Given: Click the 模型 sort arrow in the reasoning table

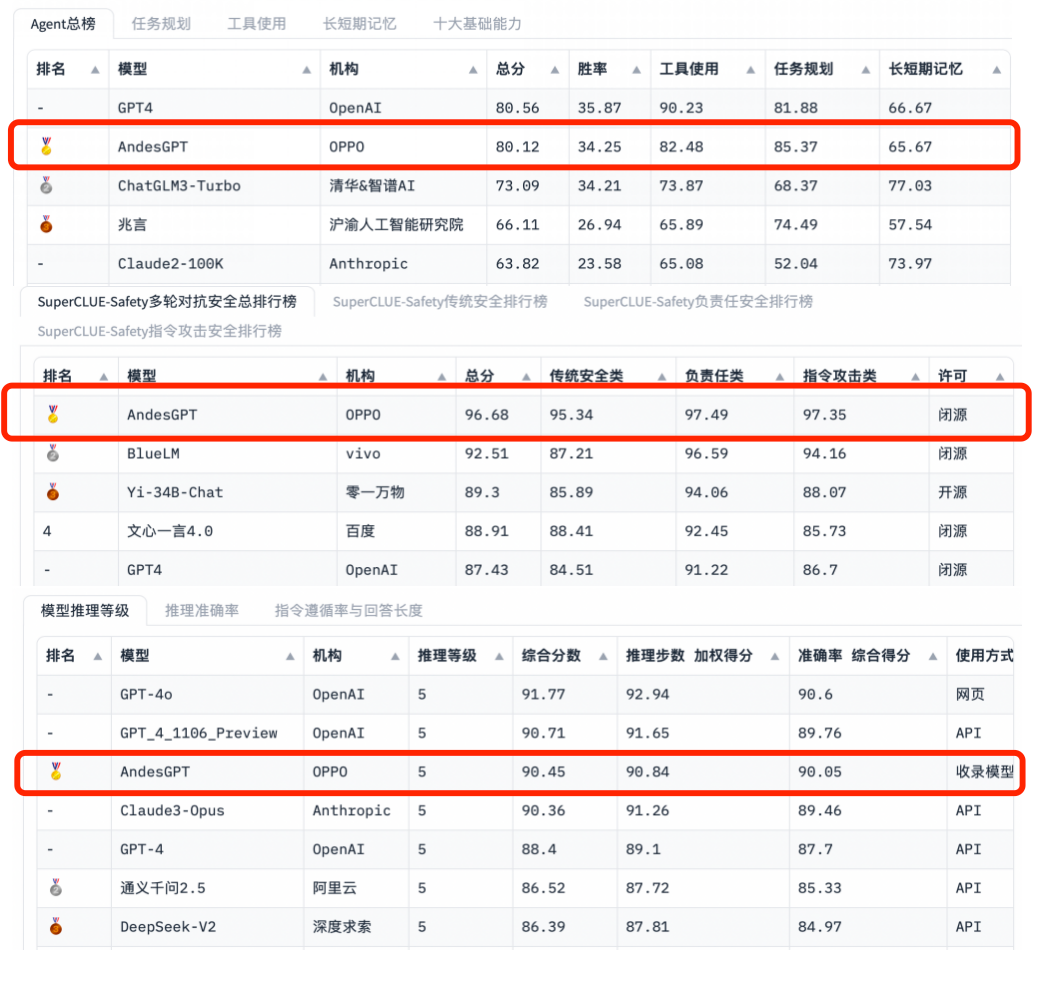Looking at the screenshot, I should point(290,656).
